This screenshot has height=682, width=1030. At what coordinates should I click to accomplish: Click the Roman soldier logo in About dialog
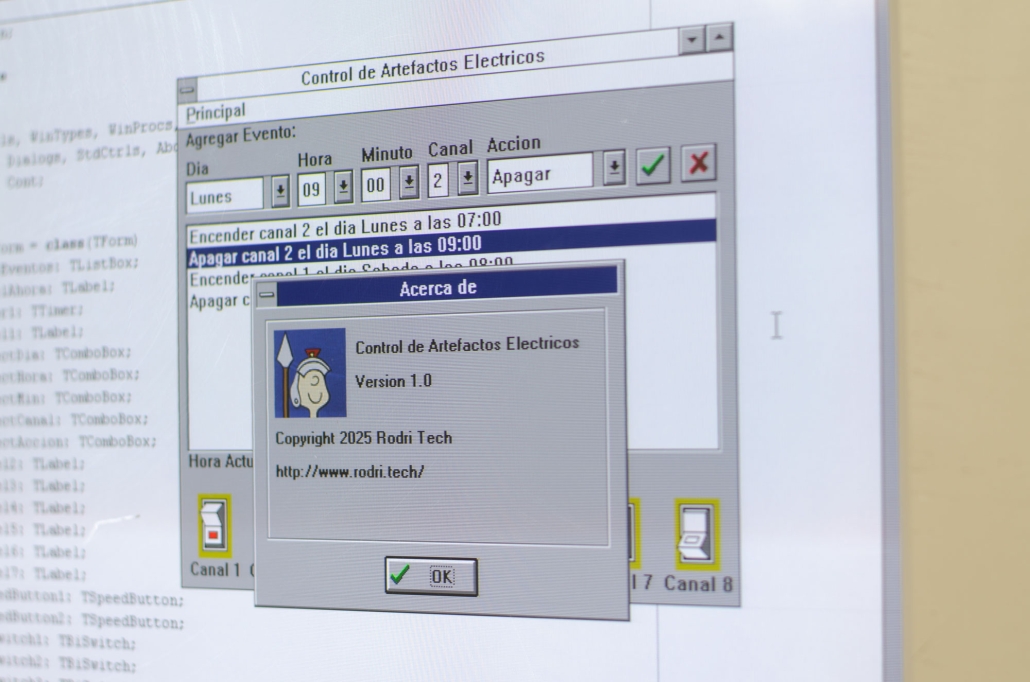point(310,373)
